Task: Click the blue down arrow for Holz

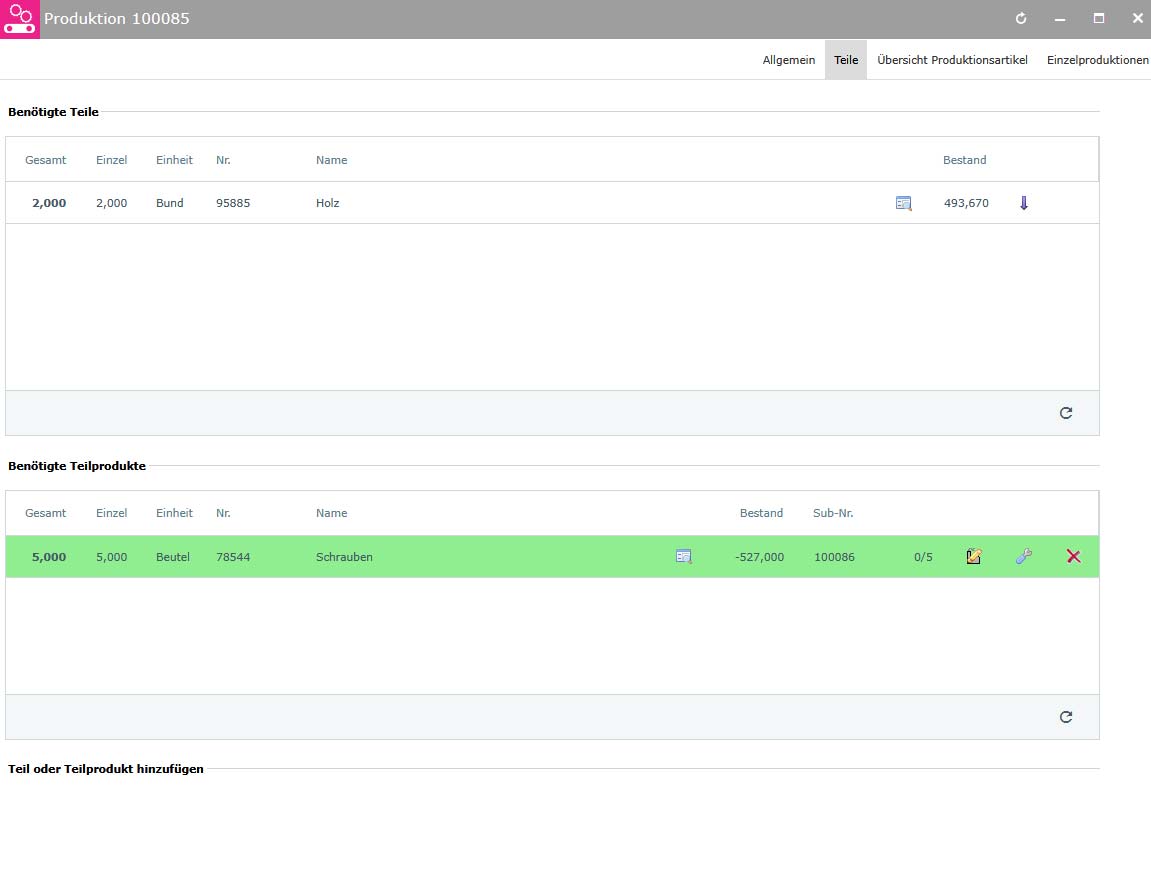Action: [1024, 203]
